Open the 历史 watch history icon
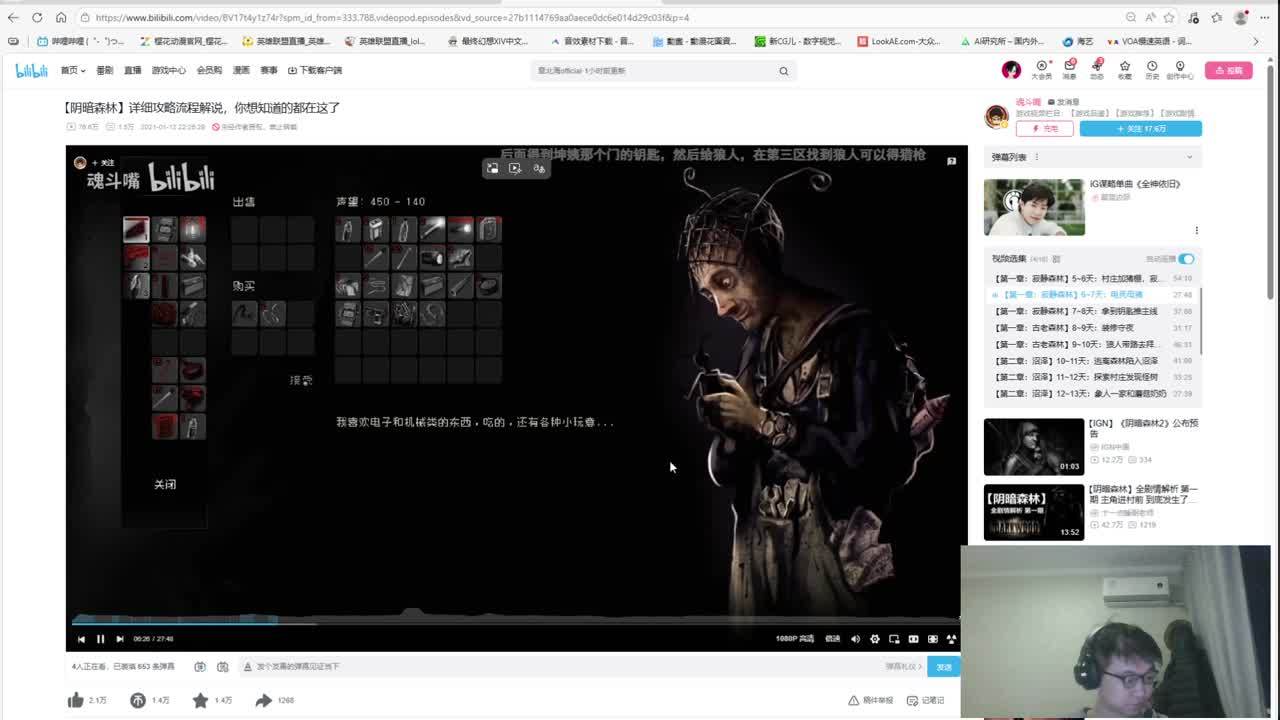 [x=1152, y=70]
